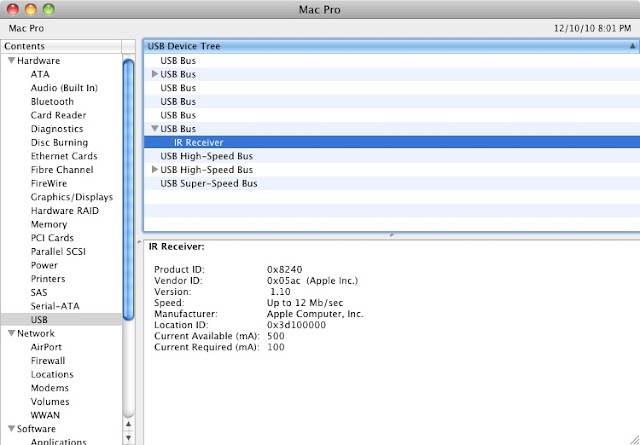This screenshot has width=640, height=445.
Task: Select Graphics/Displays in sidebar
Action: (x=71, y=197)
